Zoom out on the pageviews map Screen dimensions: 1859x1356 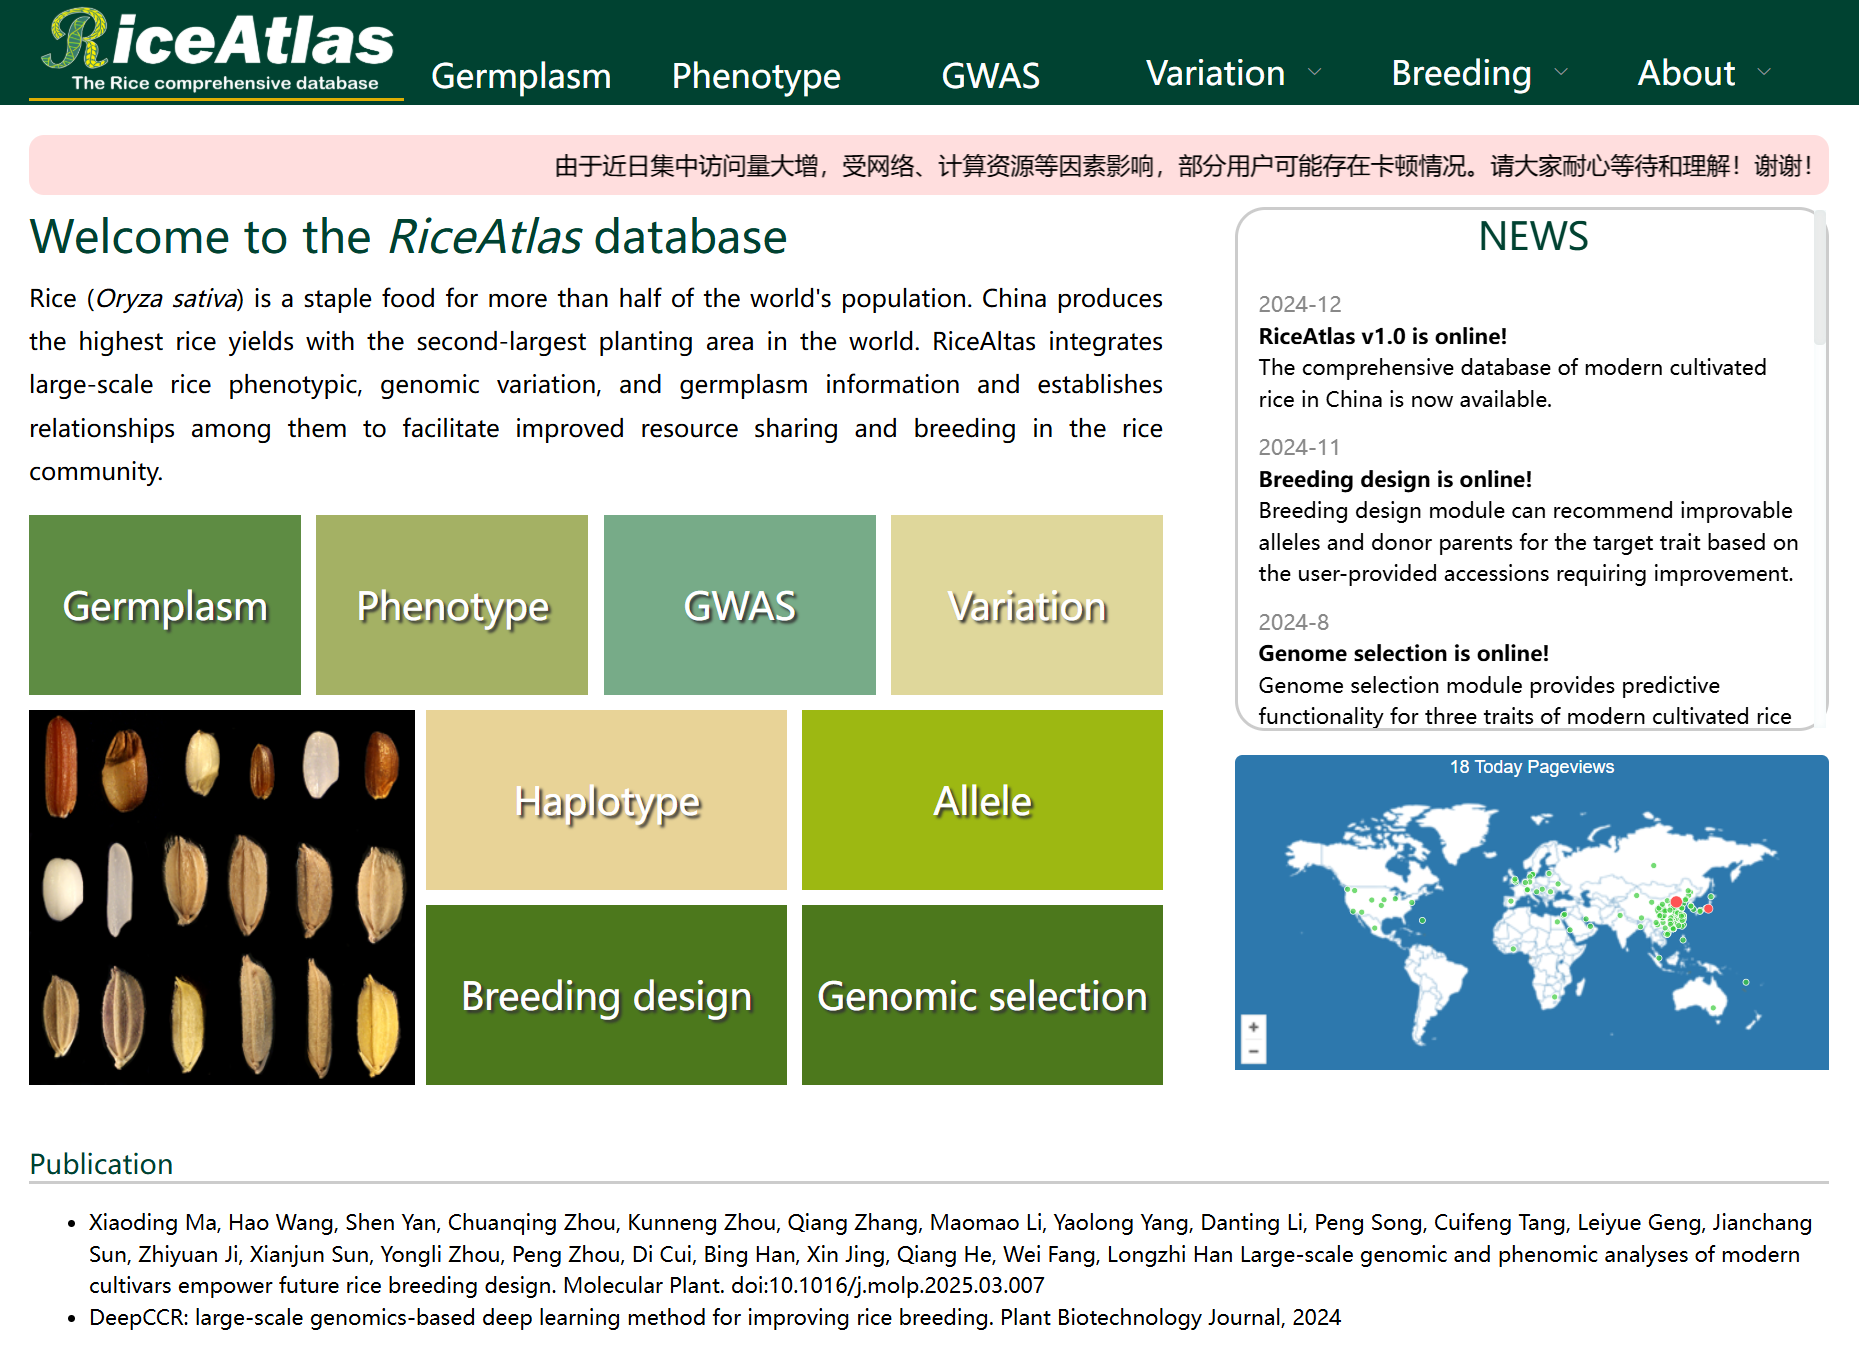click(1253, 1051)
